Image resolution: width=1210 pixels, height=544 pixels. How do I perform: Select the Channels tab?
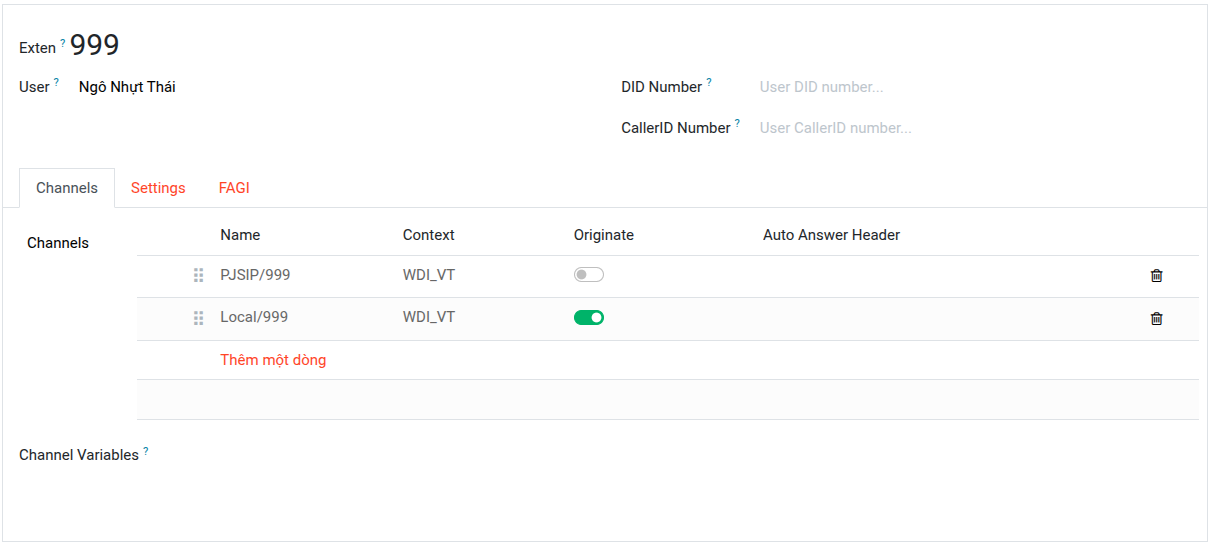point(67,188)
